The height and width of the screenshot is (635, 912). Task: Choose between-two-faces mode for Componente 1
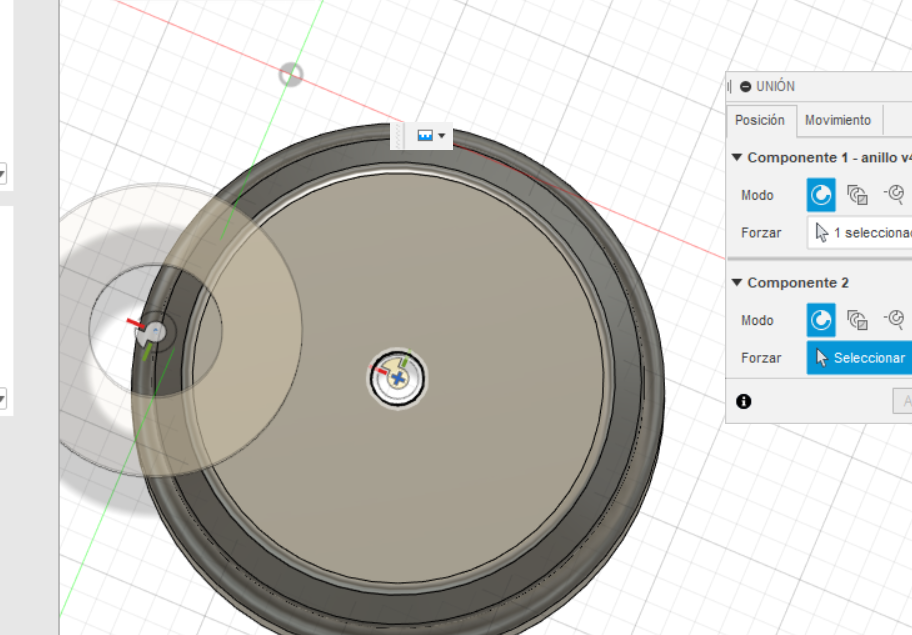(x=857, y=195)
